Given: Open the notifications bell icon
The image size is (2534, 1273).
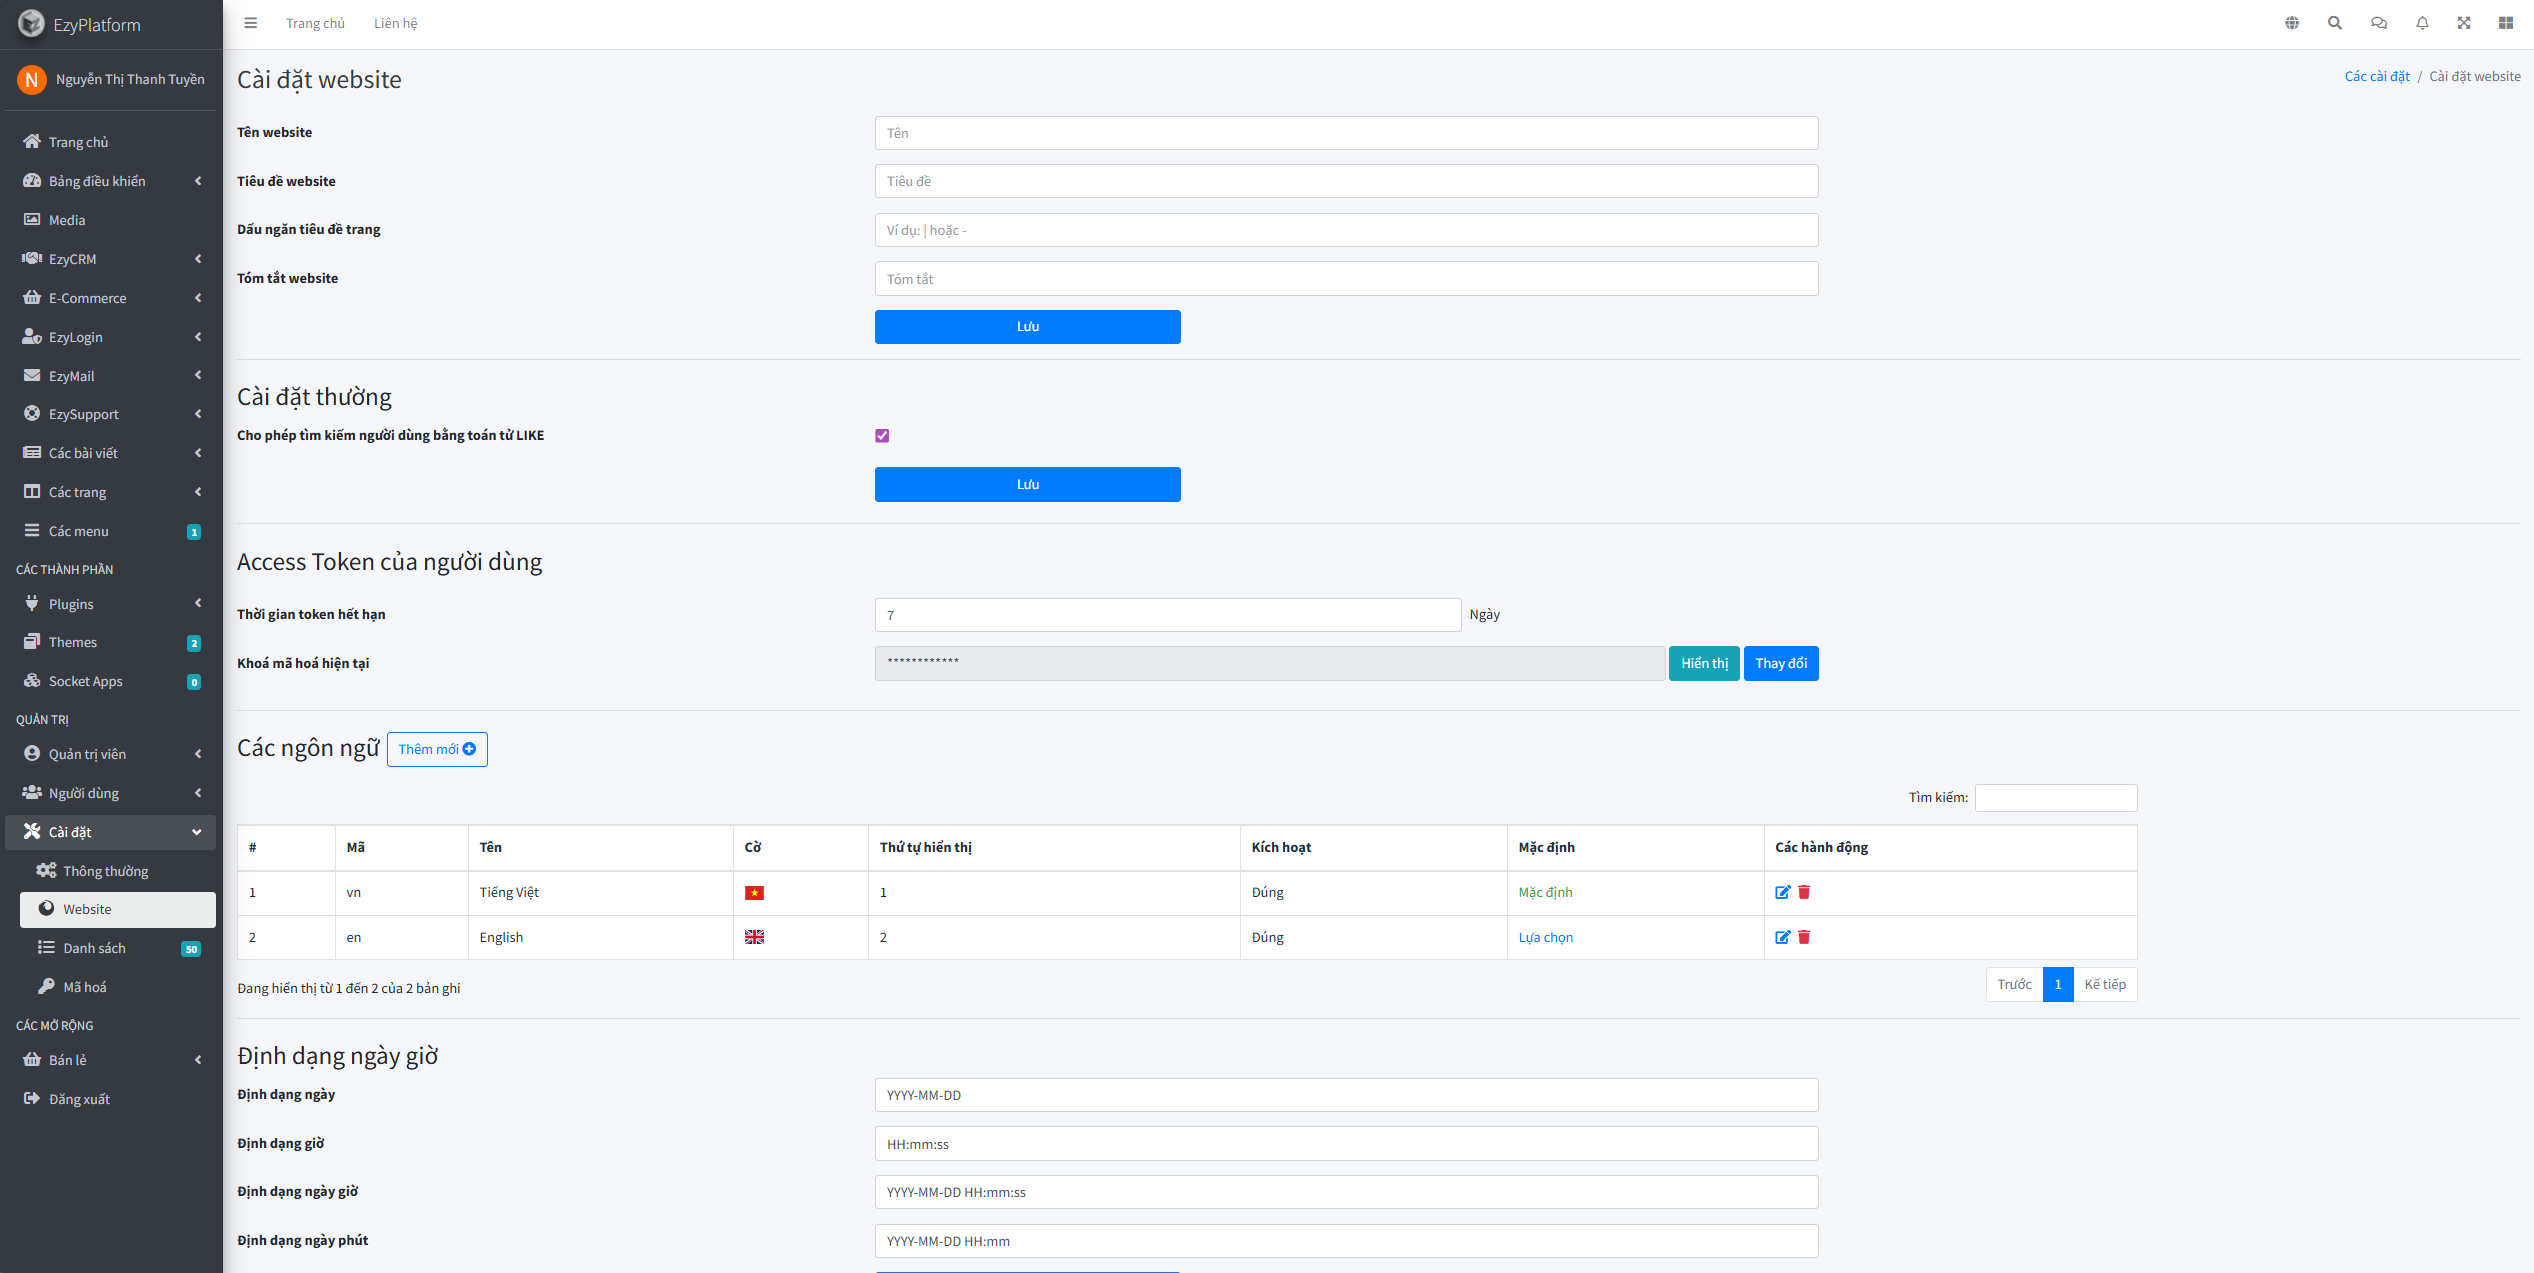Looking at the screenshot, I should pyautogui.click(x=2422, y=23).
